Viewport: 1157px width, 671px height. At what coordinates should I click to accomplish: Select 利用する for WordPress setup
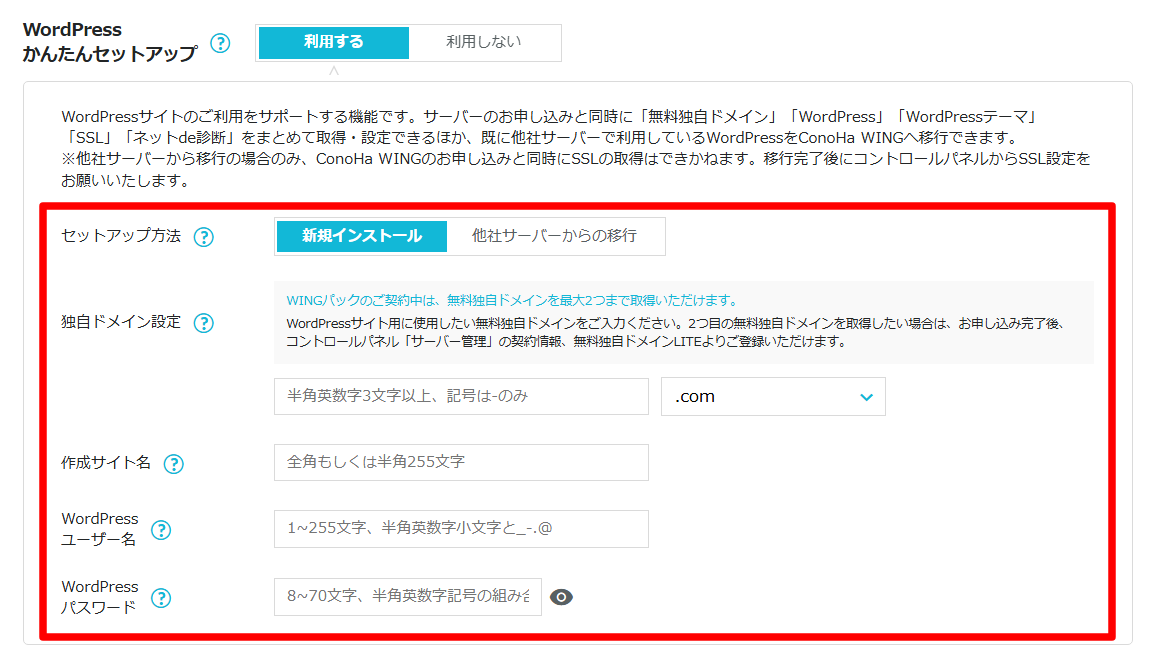coord(334,42)
